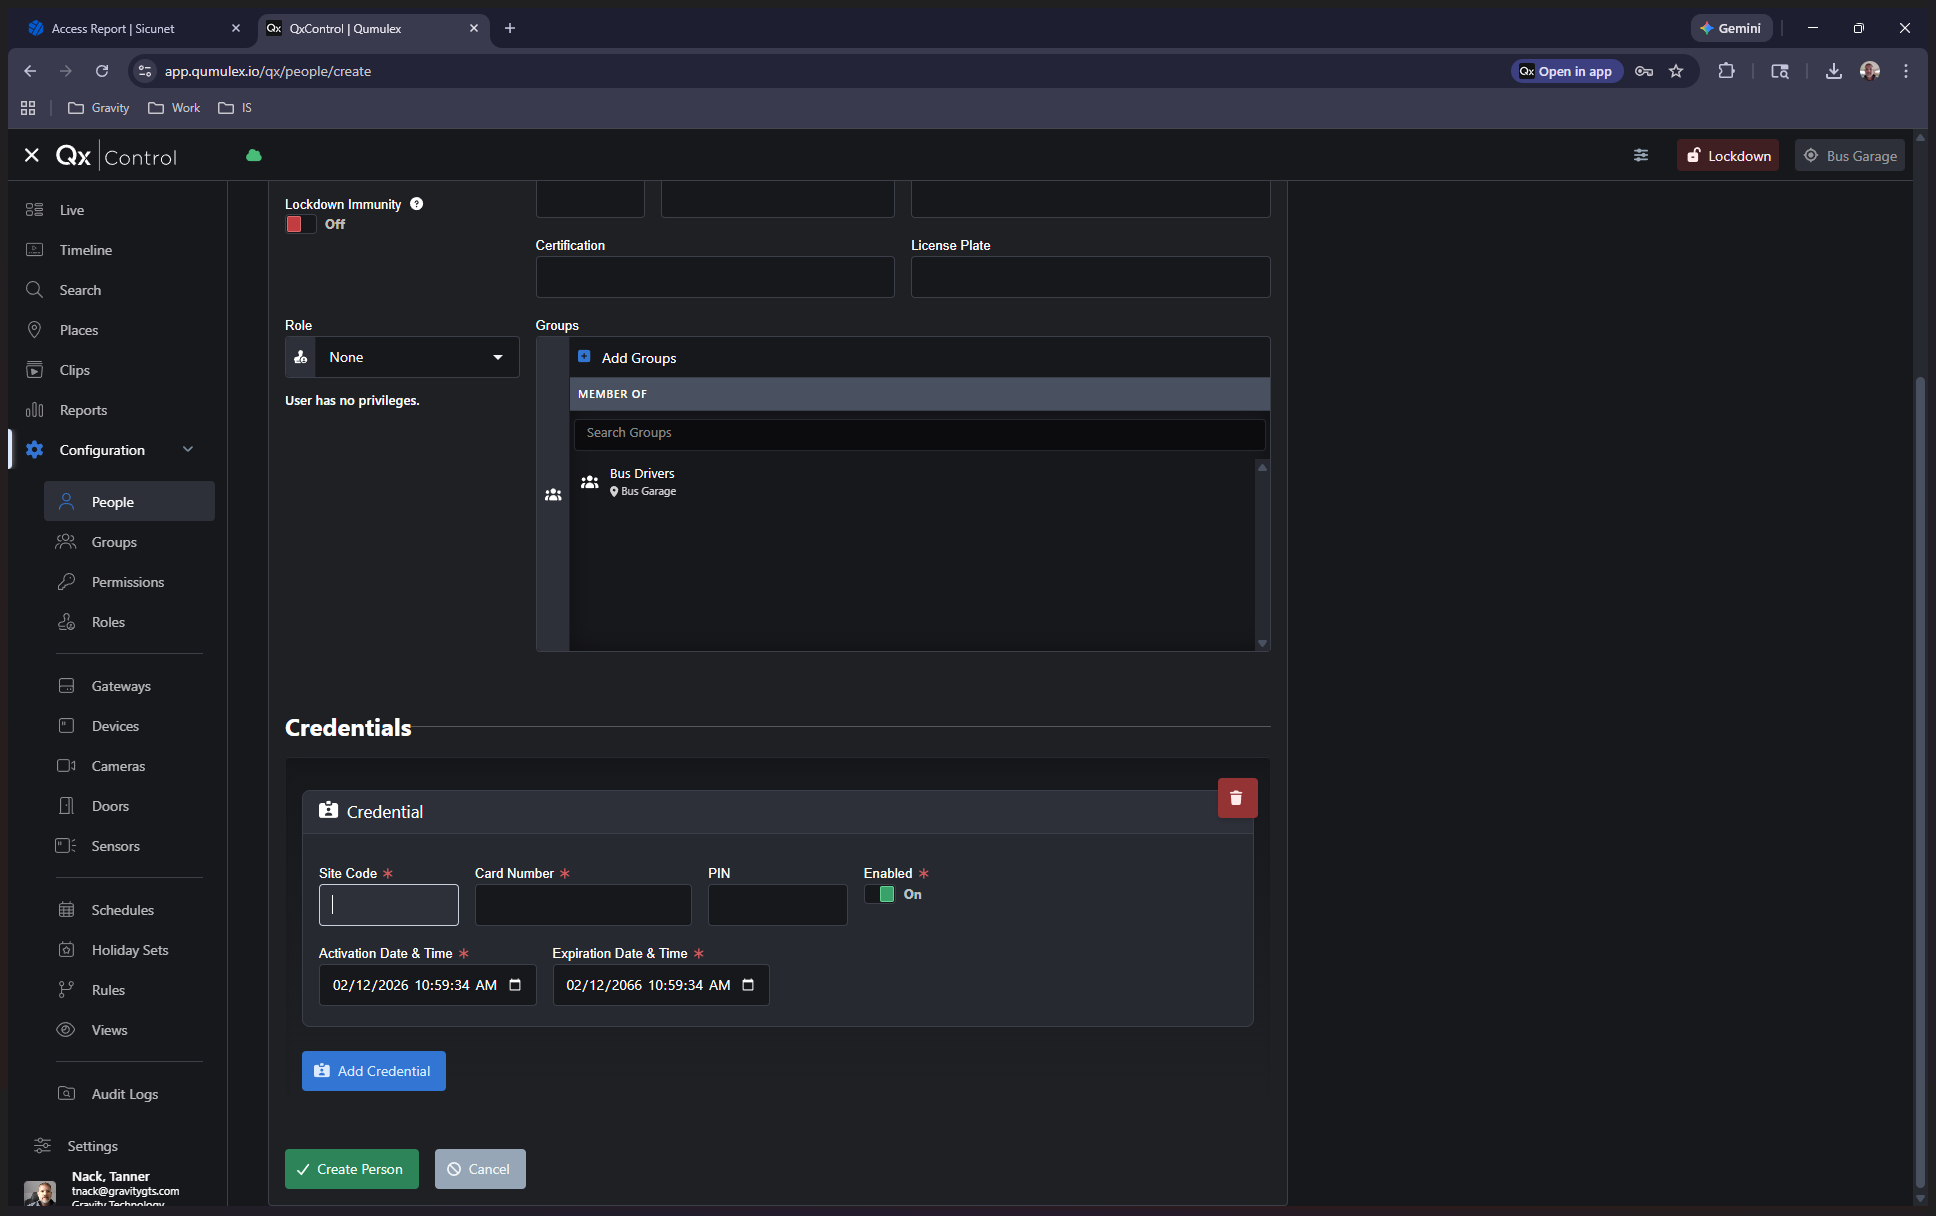The width and height of the screenshot is (1936, 1216).
Task: Open the filter sliders icon in header
Action: pos(1641,156)
